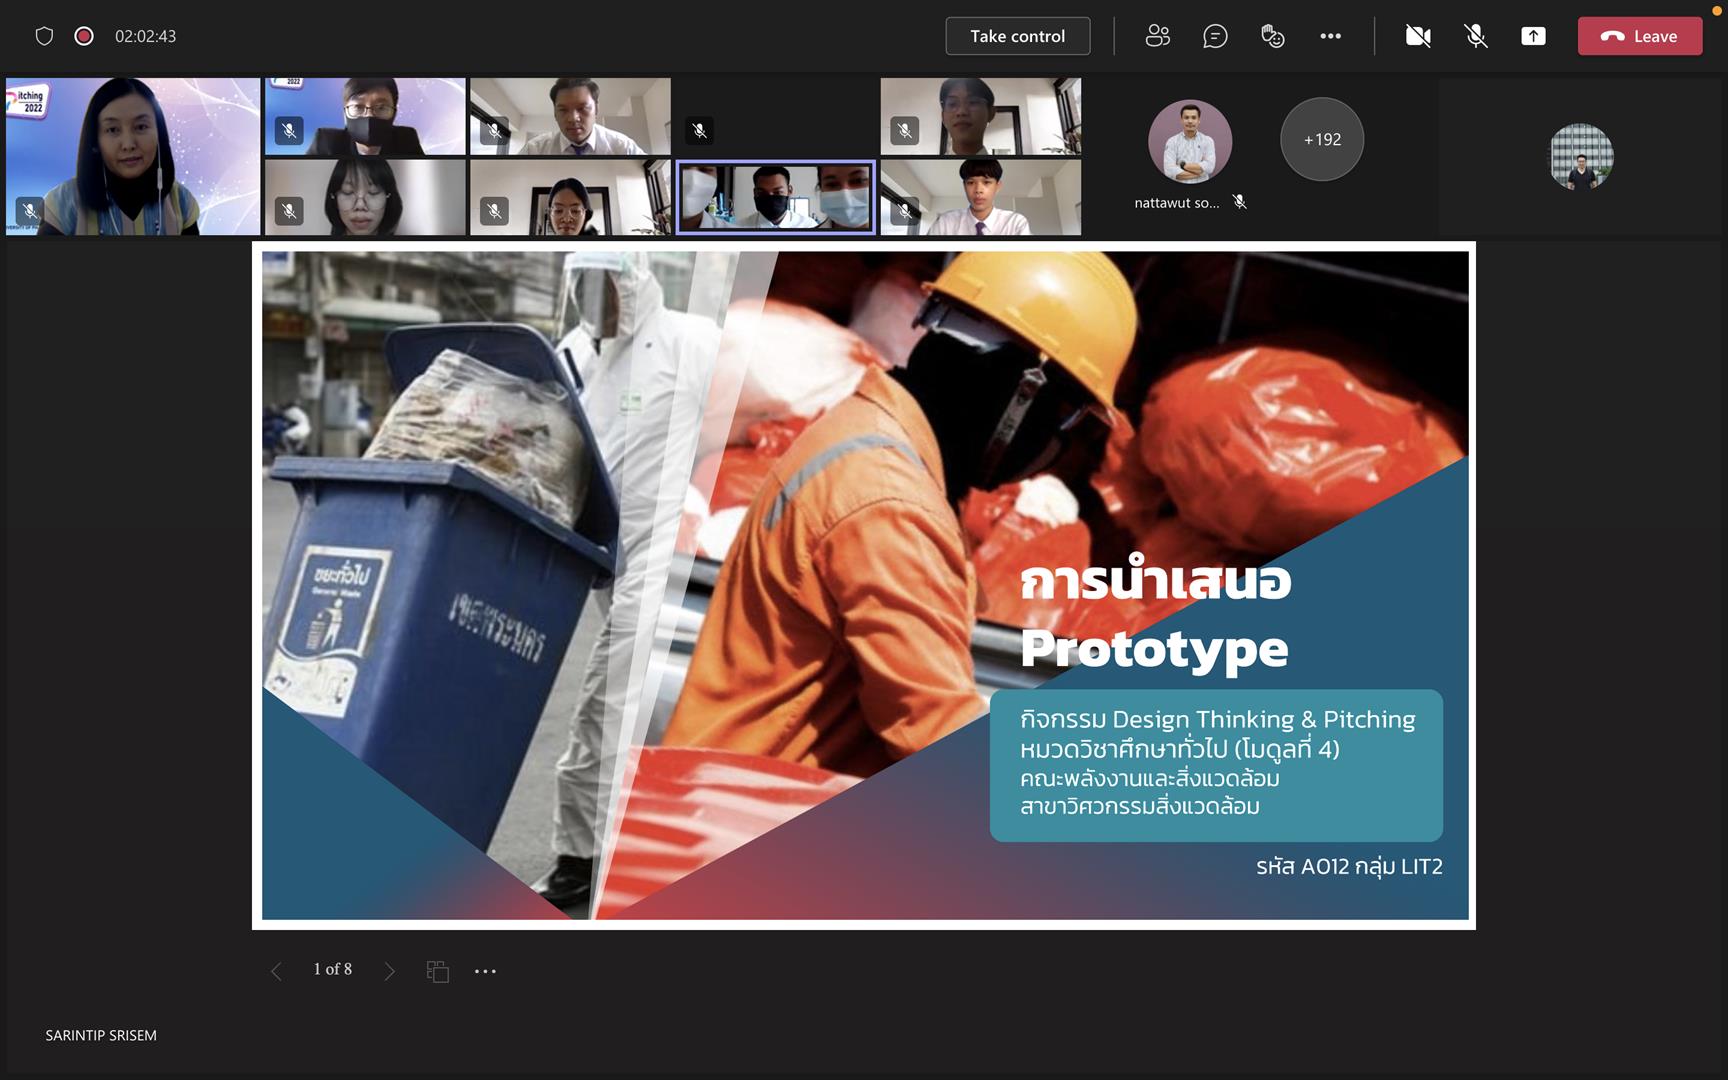Image resolution: width=1728 pixels, height=1080 pixels.
Task: Click the woman presenter's video tile
Action: pos(133,156)
